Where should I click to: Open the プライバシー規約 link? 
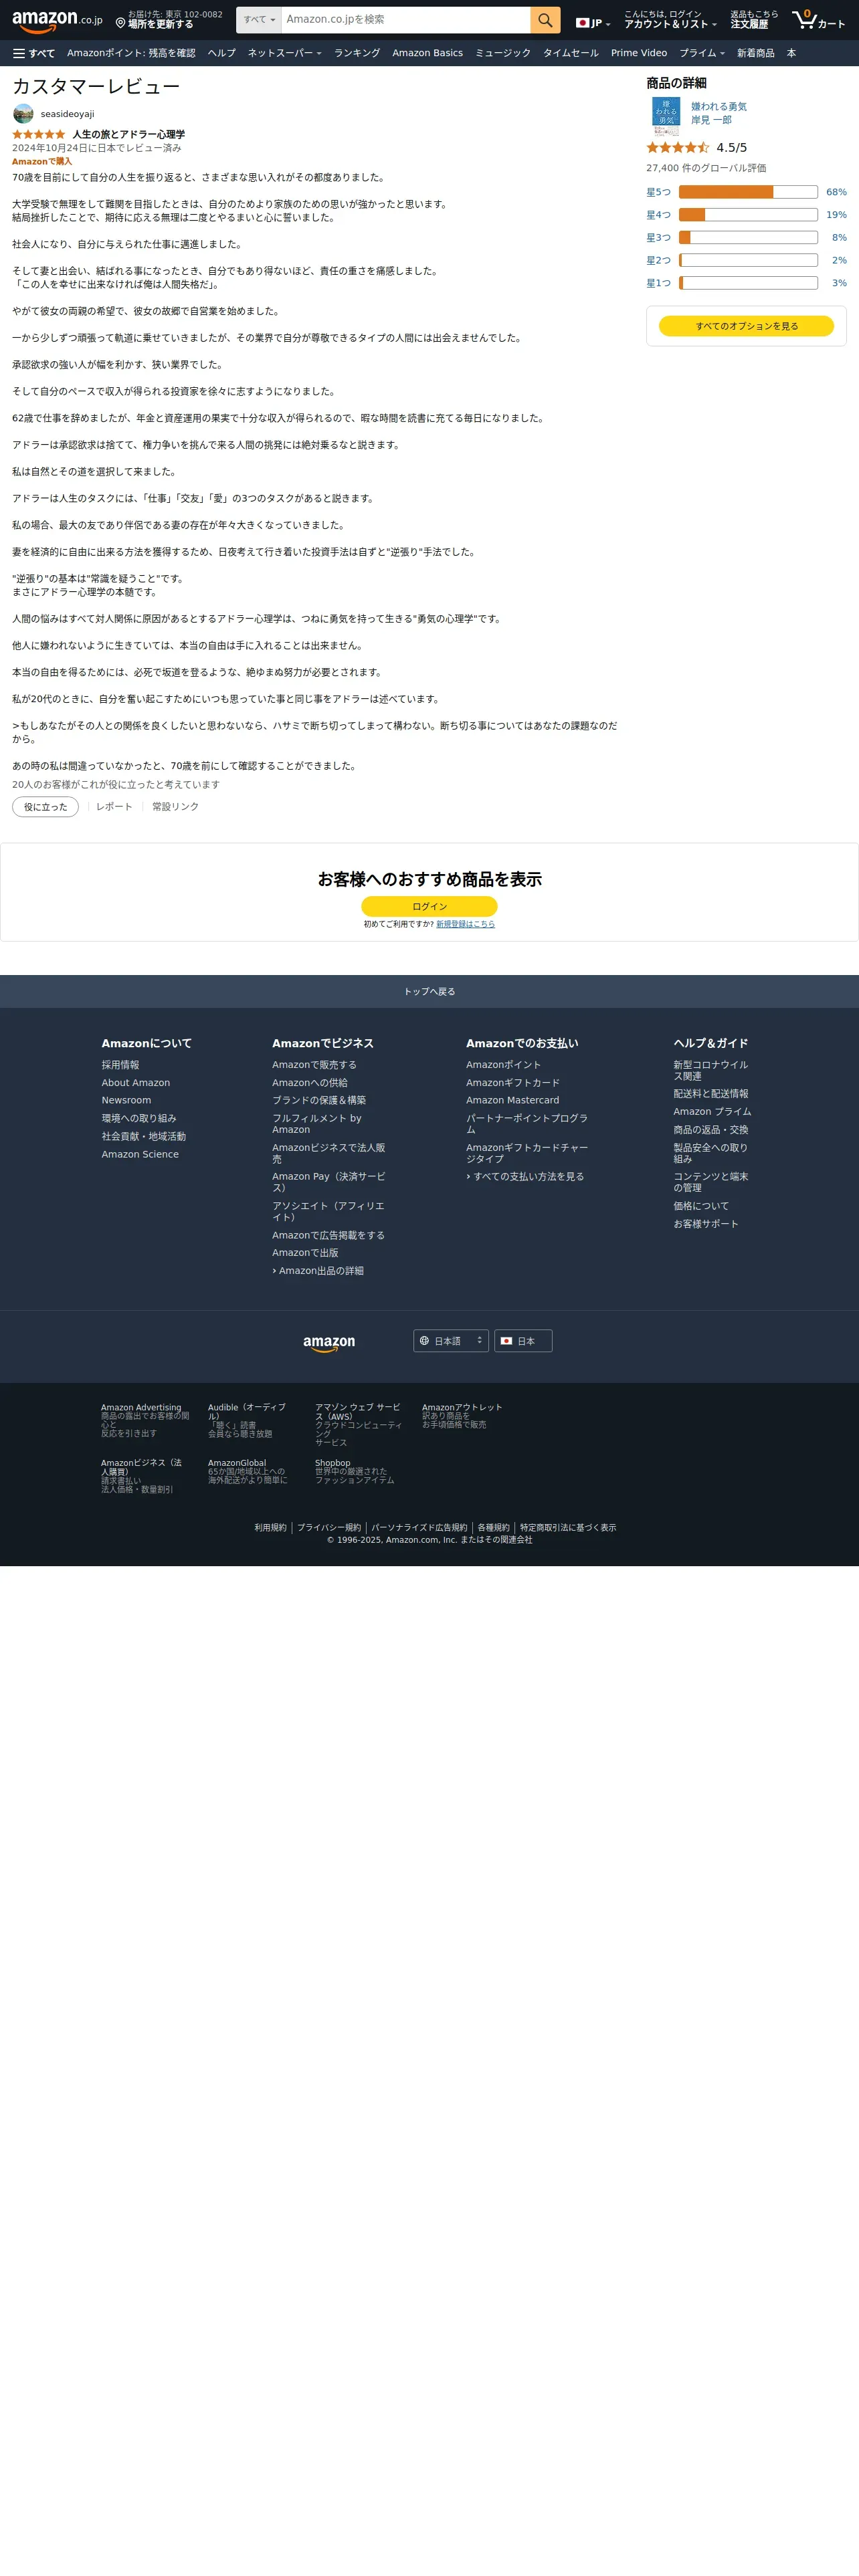click(329, 1527)
